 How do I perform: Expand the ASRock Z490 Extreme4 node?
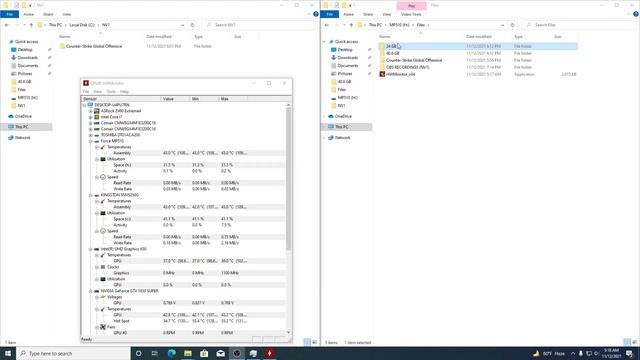pos(91,111)
